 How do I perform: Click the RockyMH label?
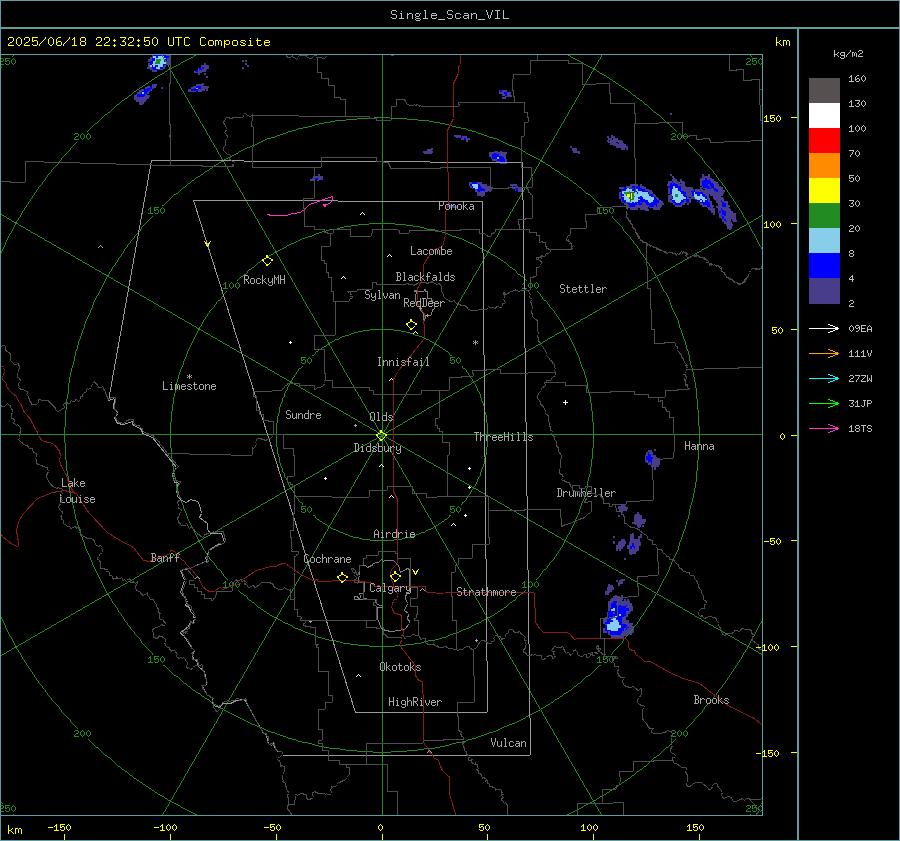264,280
